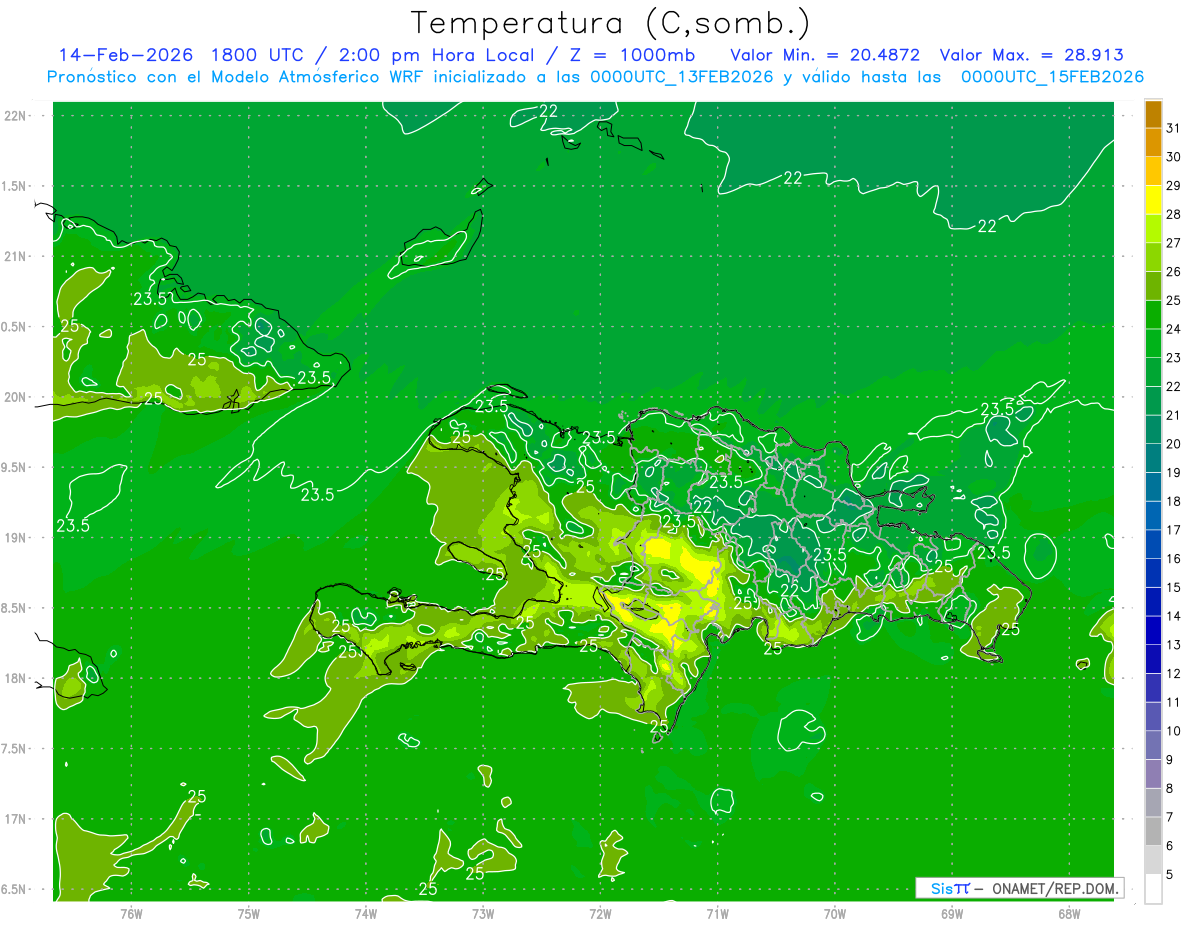Click colorbar label "31"
Viewport: 1200px width, 927px height.
click(1174, 128)
